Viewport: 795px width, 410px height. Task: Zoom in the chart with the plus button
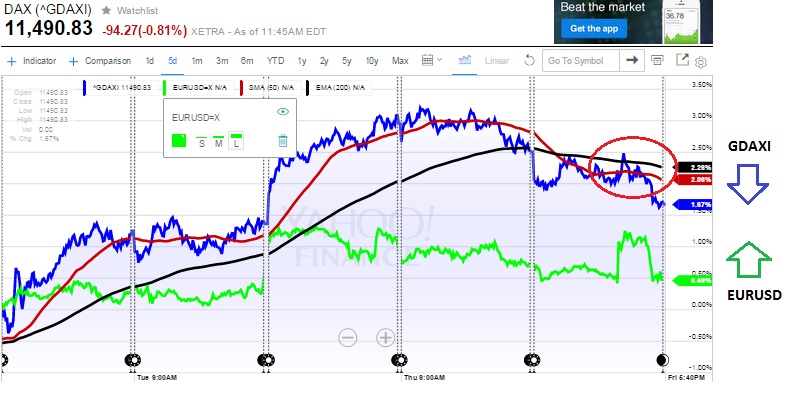[385, 337]
